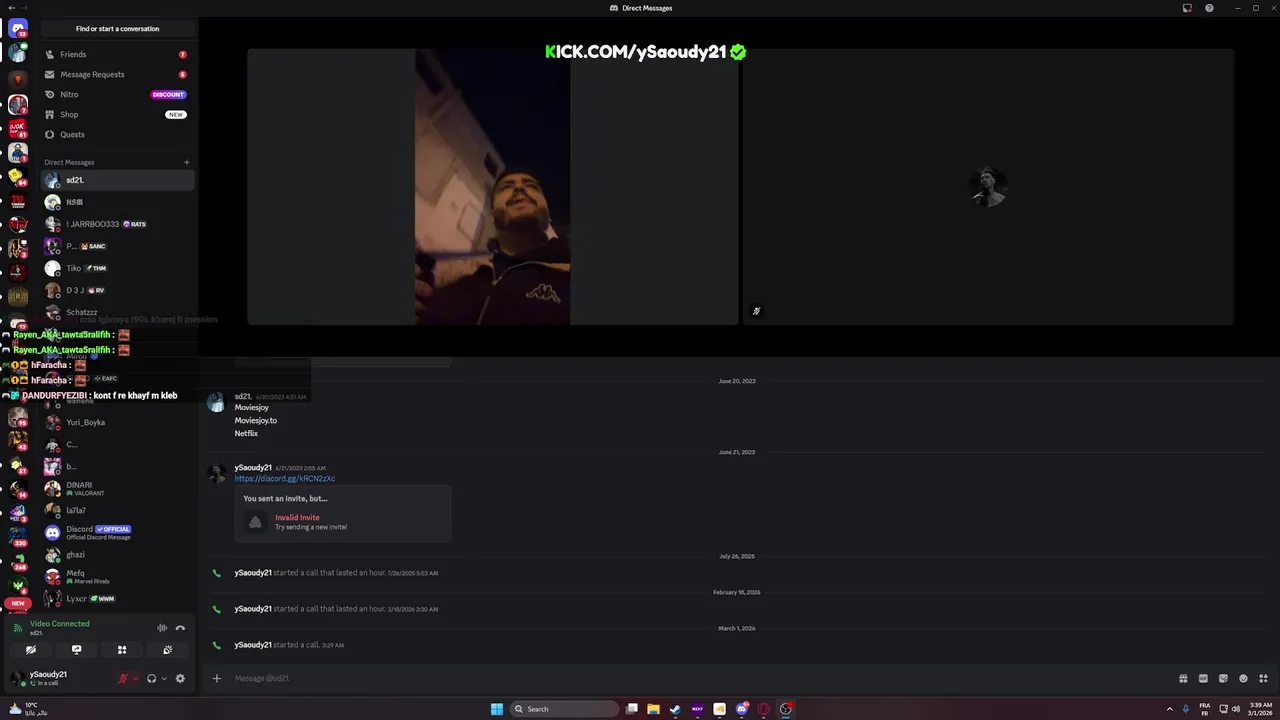Open headphone output options dropdown arrow
Viewport: 1280px width, 720px height.
coord(164,678)
